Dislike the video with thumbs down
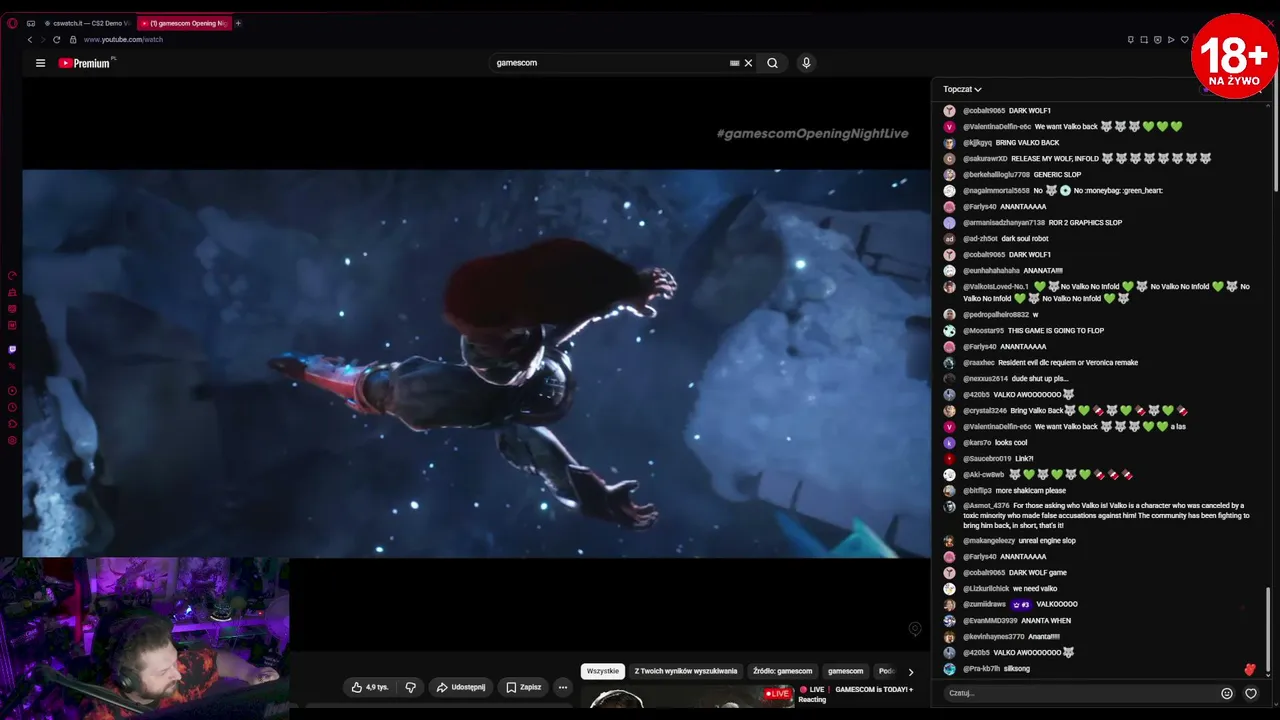The image size is (1280, 720). coord(410,687)
